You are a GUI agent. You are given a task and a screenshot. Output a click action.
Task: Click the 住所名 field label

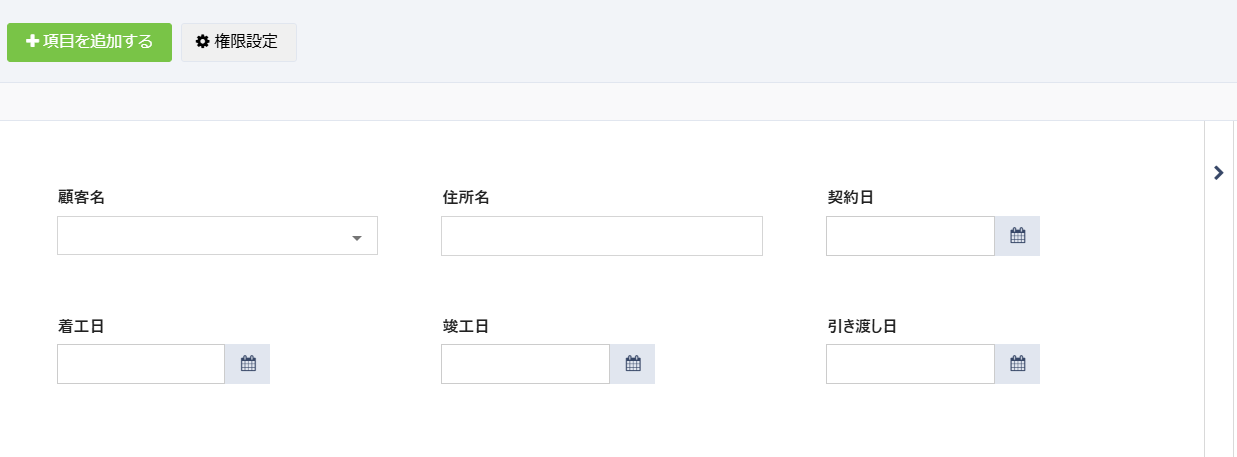coord(465,197)
